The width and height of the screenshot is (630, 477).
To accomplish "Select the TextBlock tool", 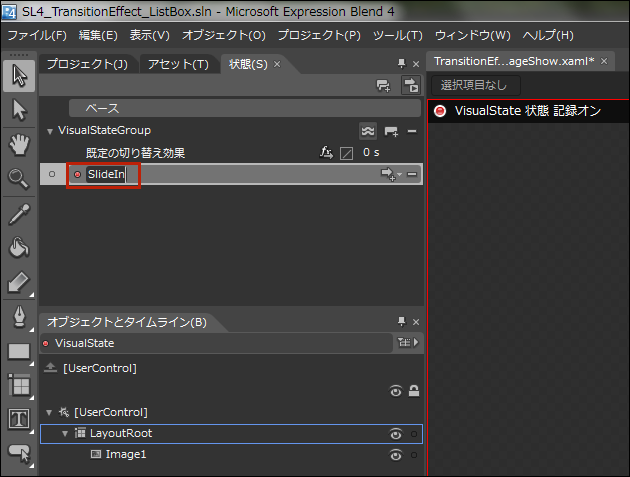I will (x=19, y=420).
